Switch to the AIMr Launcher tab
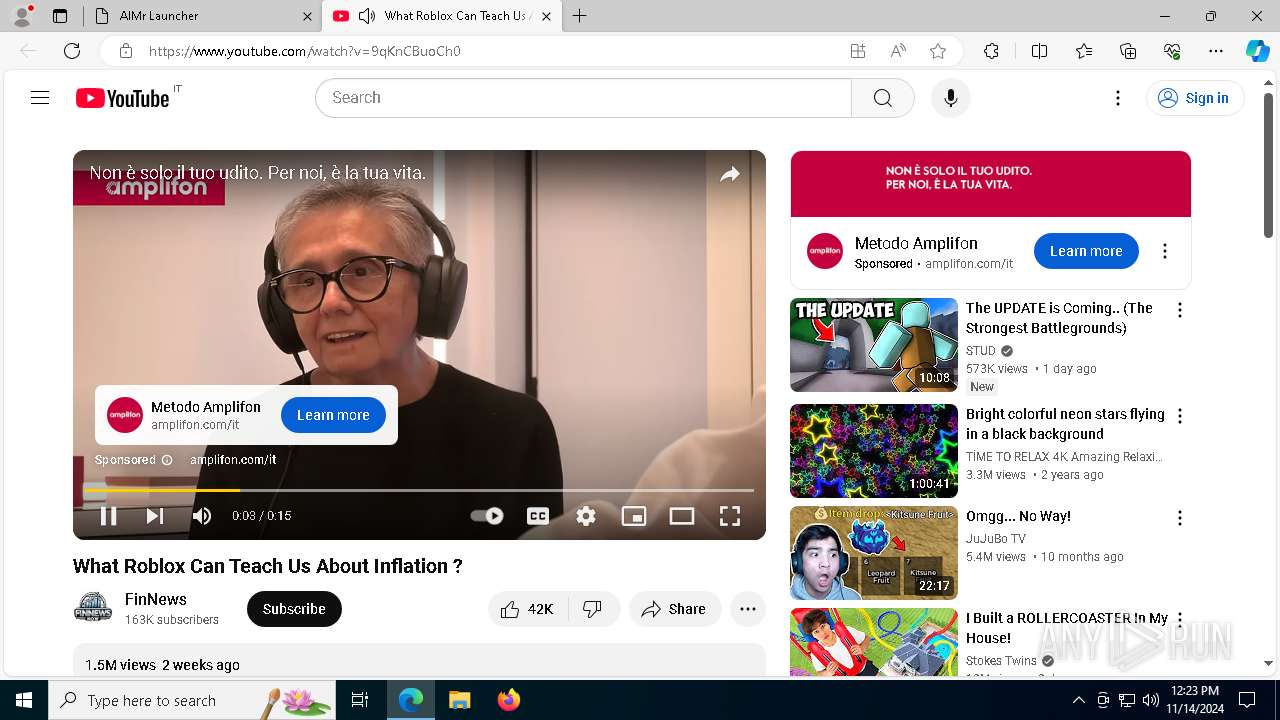Image resolution: width=1280 pixels, height=720 pixels. [x=203, y=16]
